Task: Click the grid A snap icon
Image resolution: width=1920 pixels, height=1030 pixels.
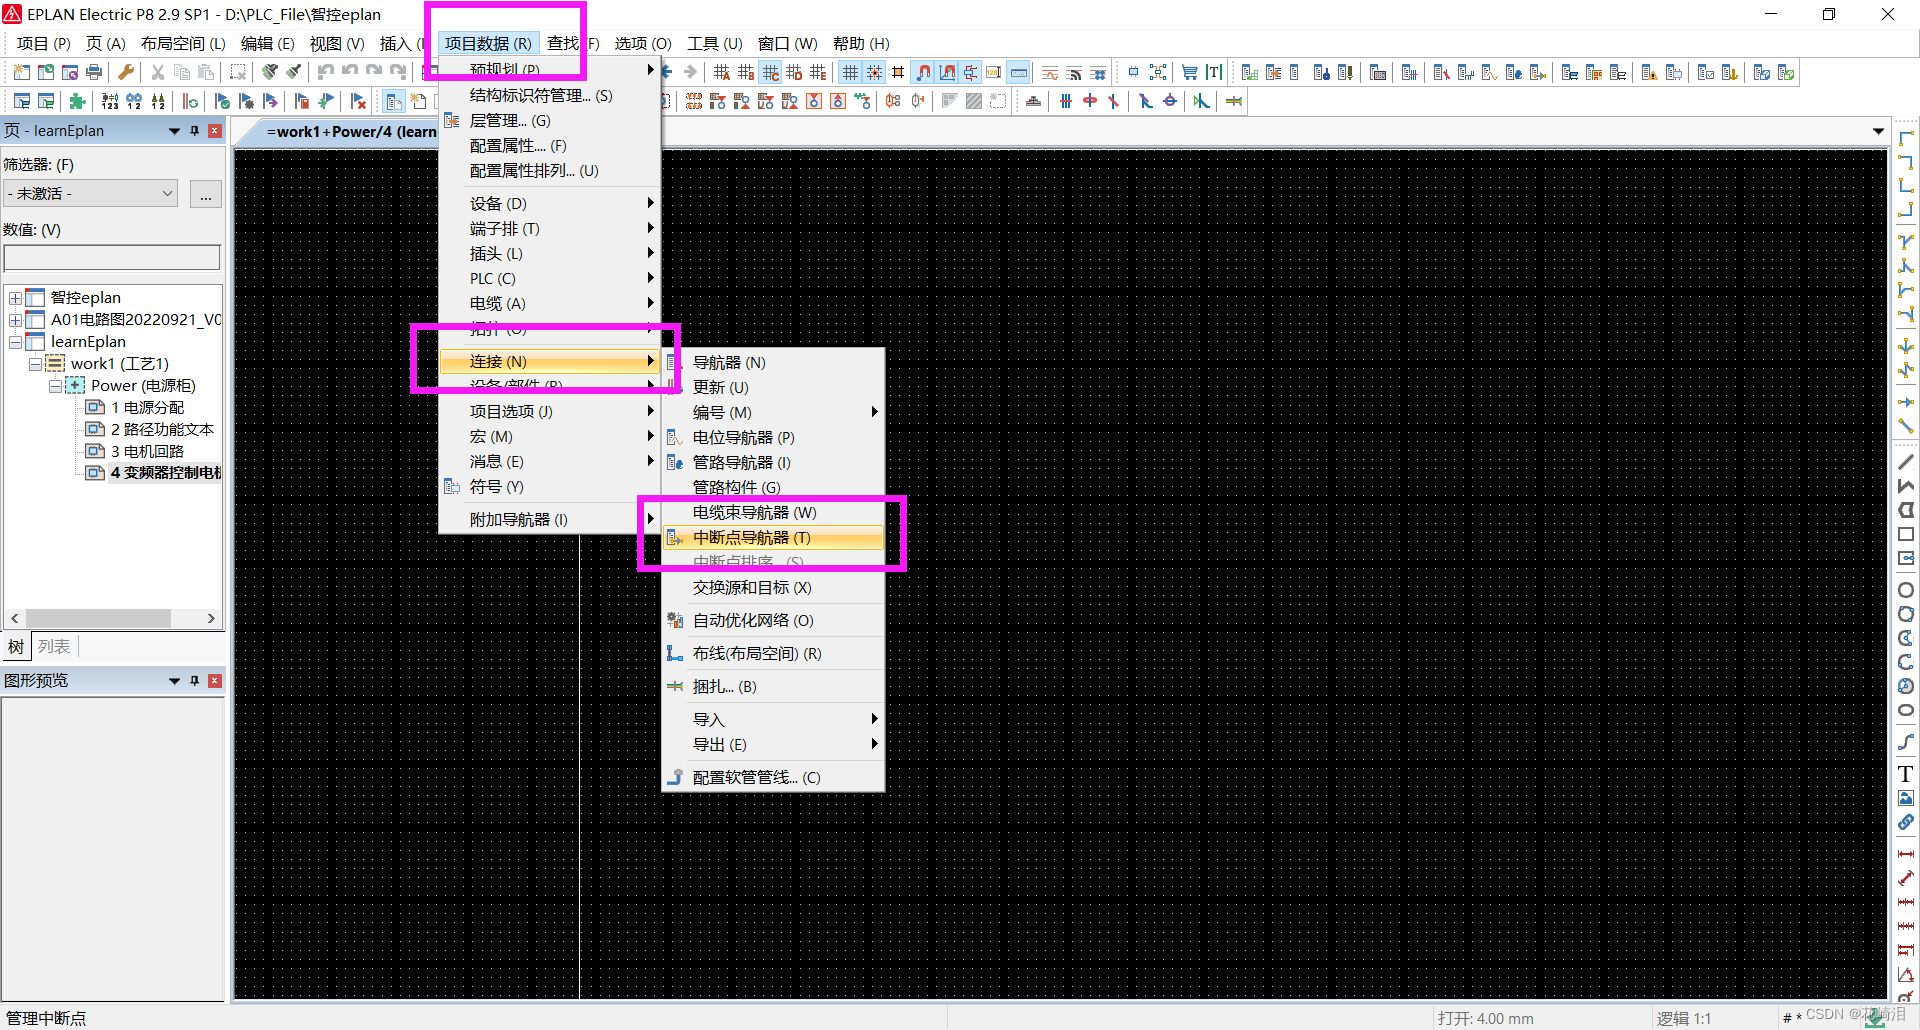Action: tap(722, 72)
